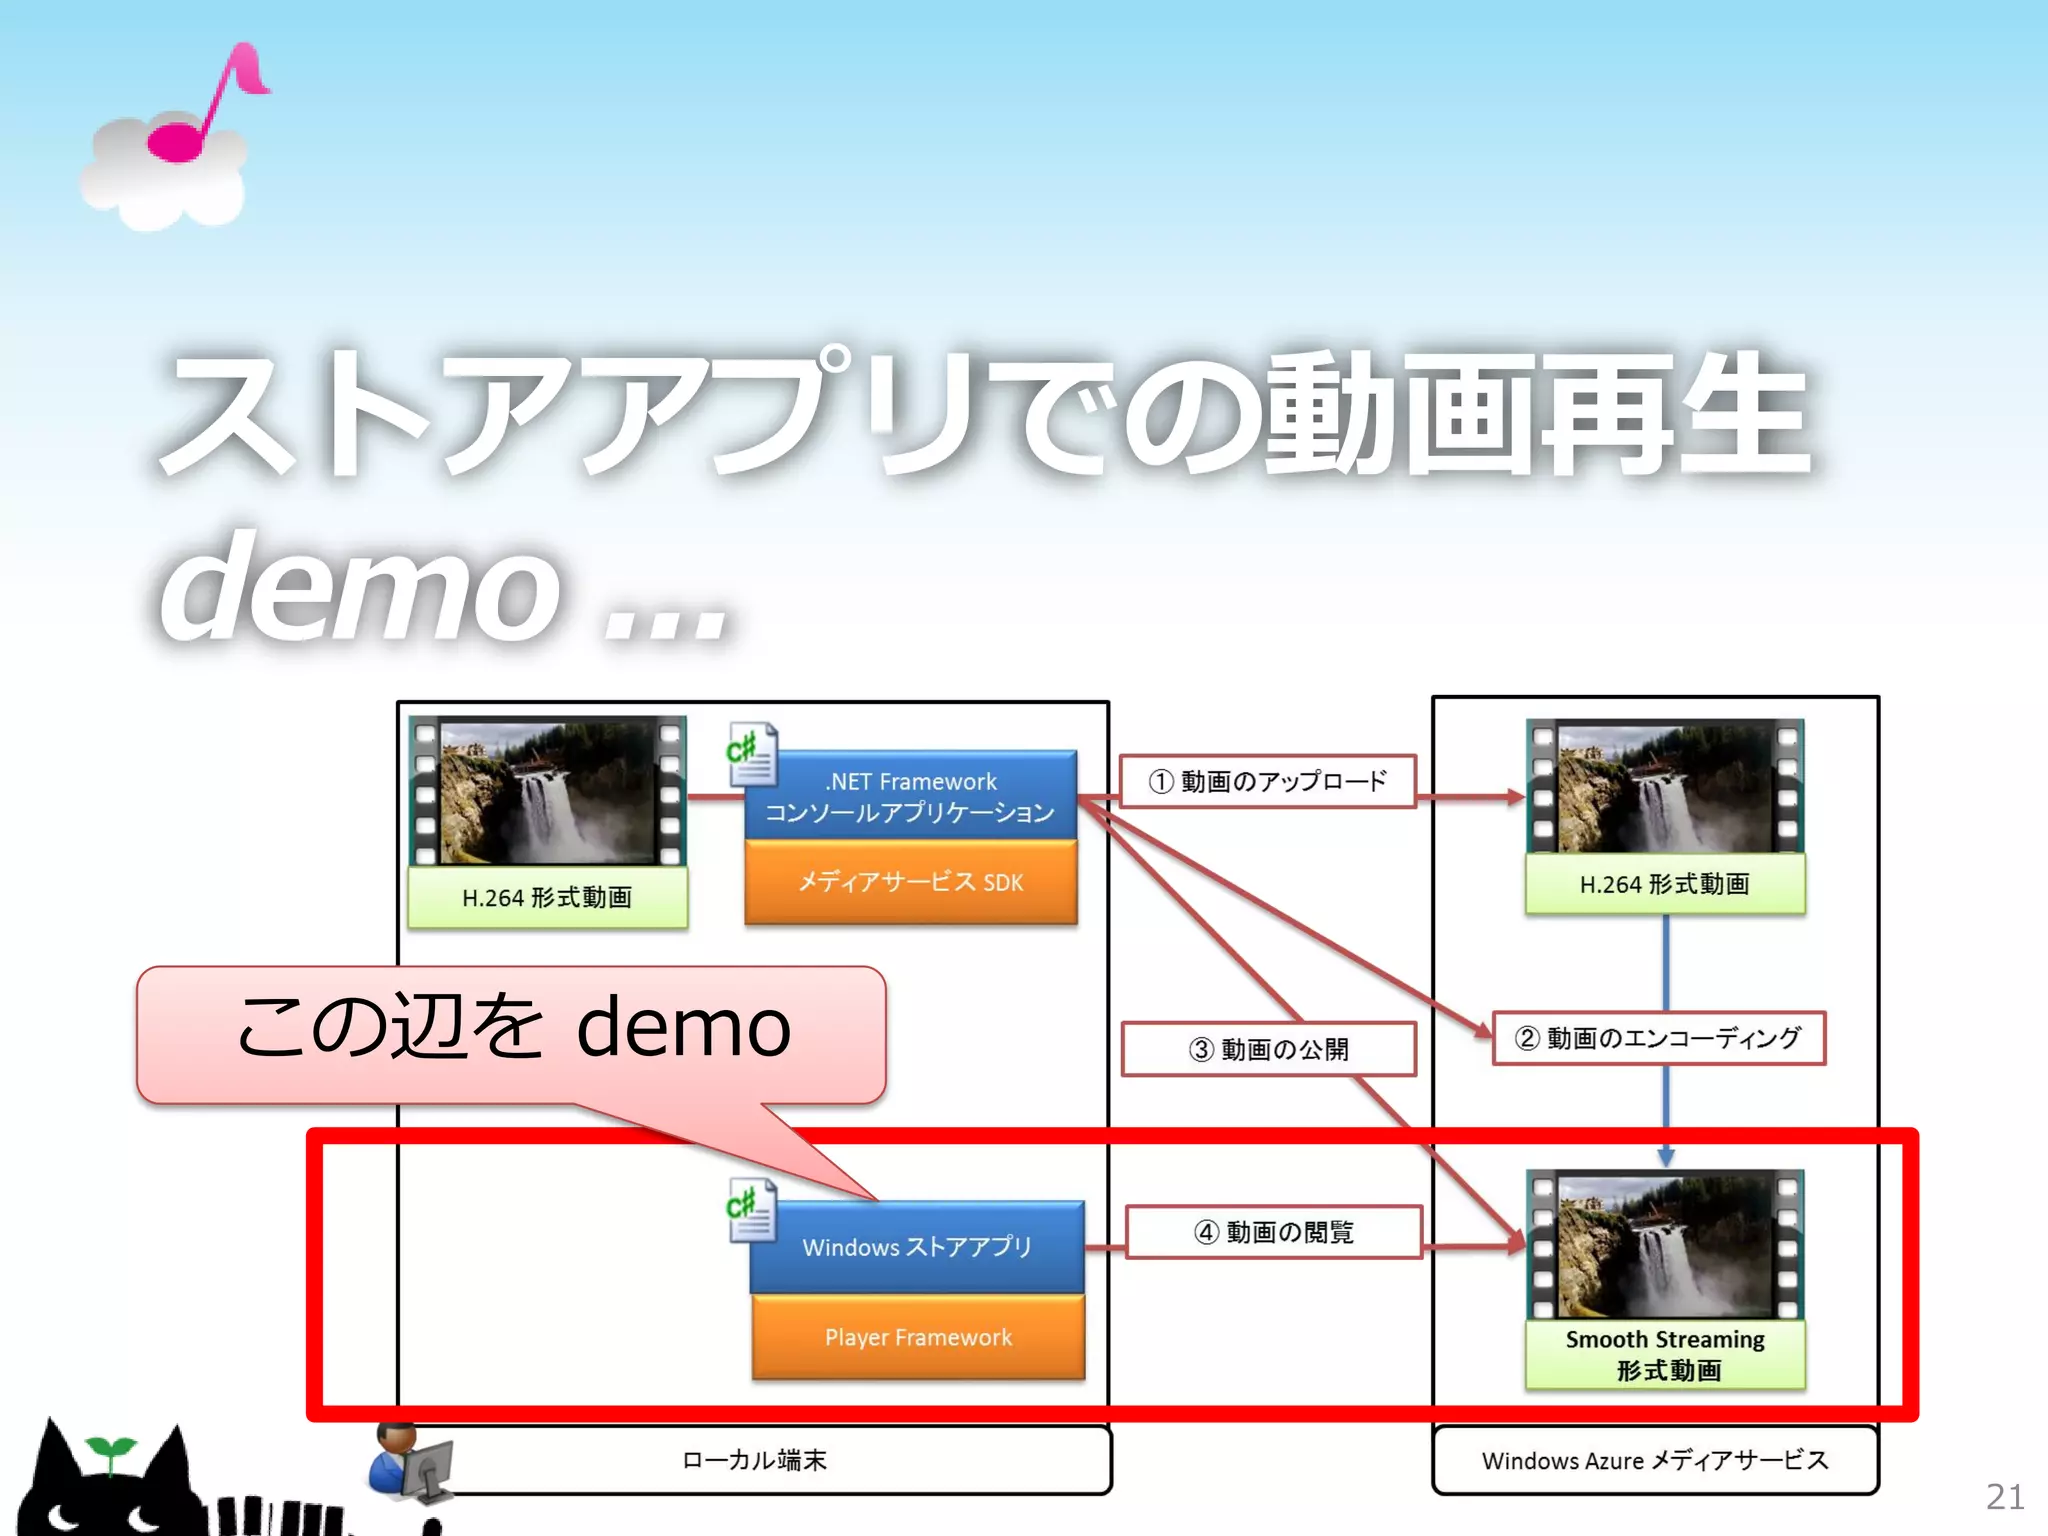Click the ② 動画のエンコーディング label
This screenshot has height=1536, width=2048.
point(1659,1038)
